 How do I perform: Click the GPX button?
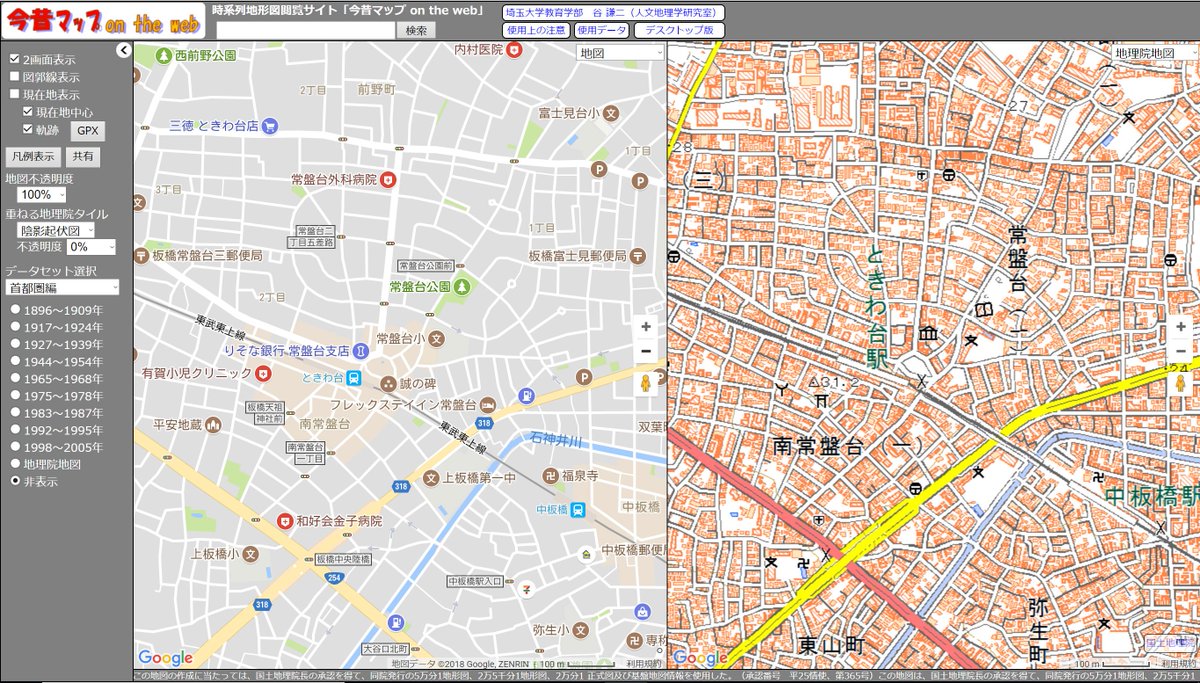tap(88, 131)
